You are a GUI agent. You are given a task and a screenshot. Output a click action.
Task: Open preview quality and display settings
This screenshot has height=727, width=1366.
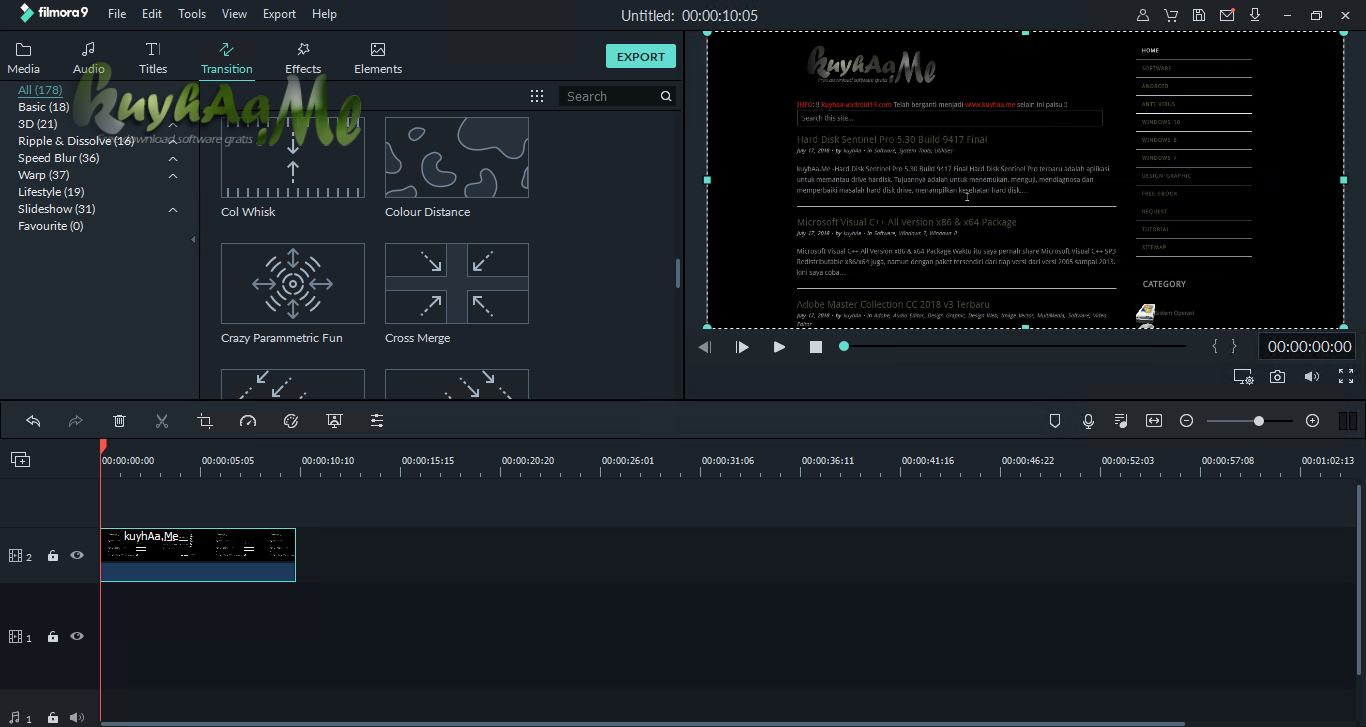[x=1243, y=376]
